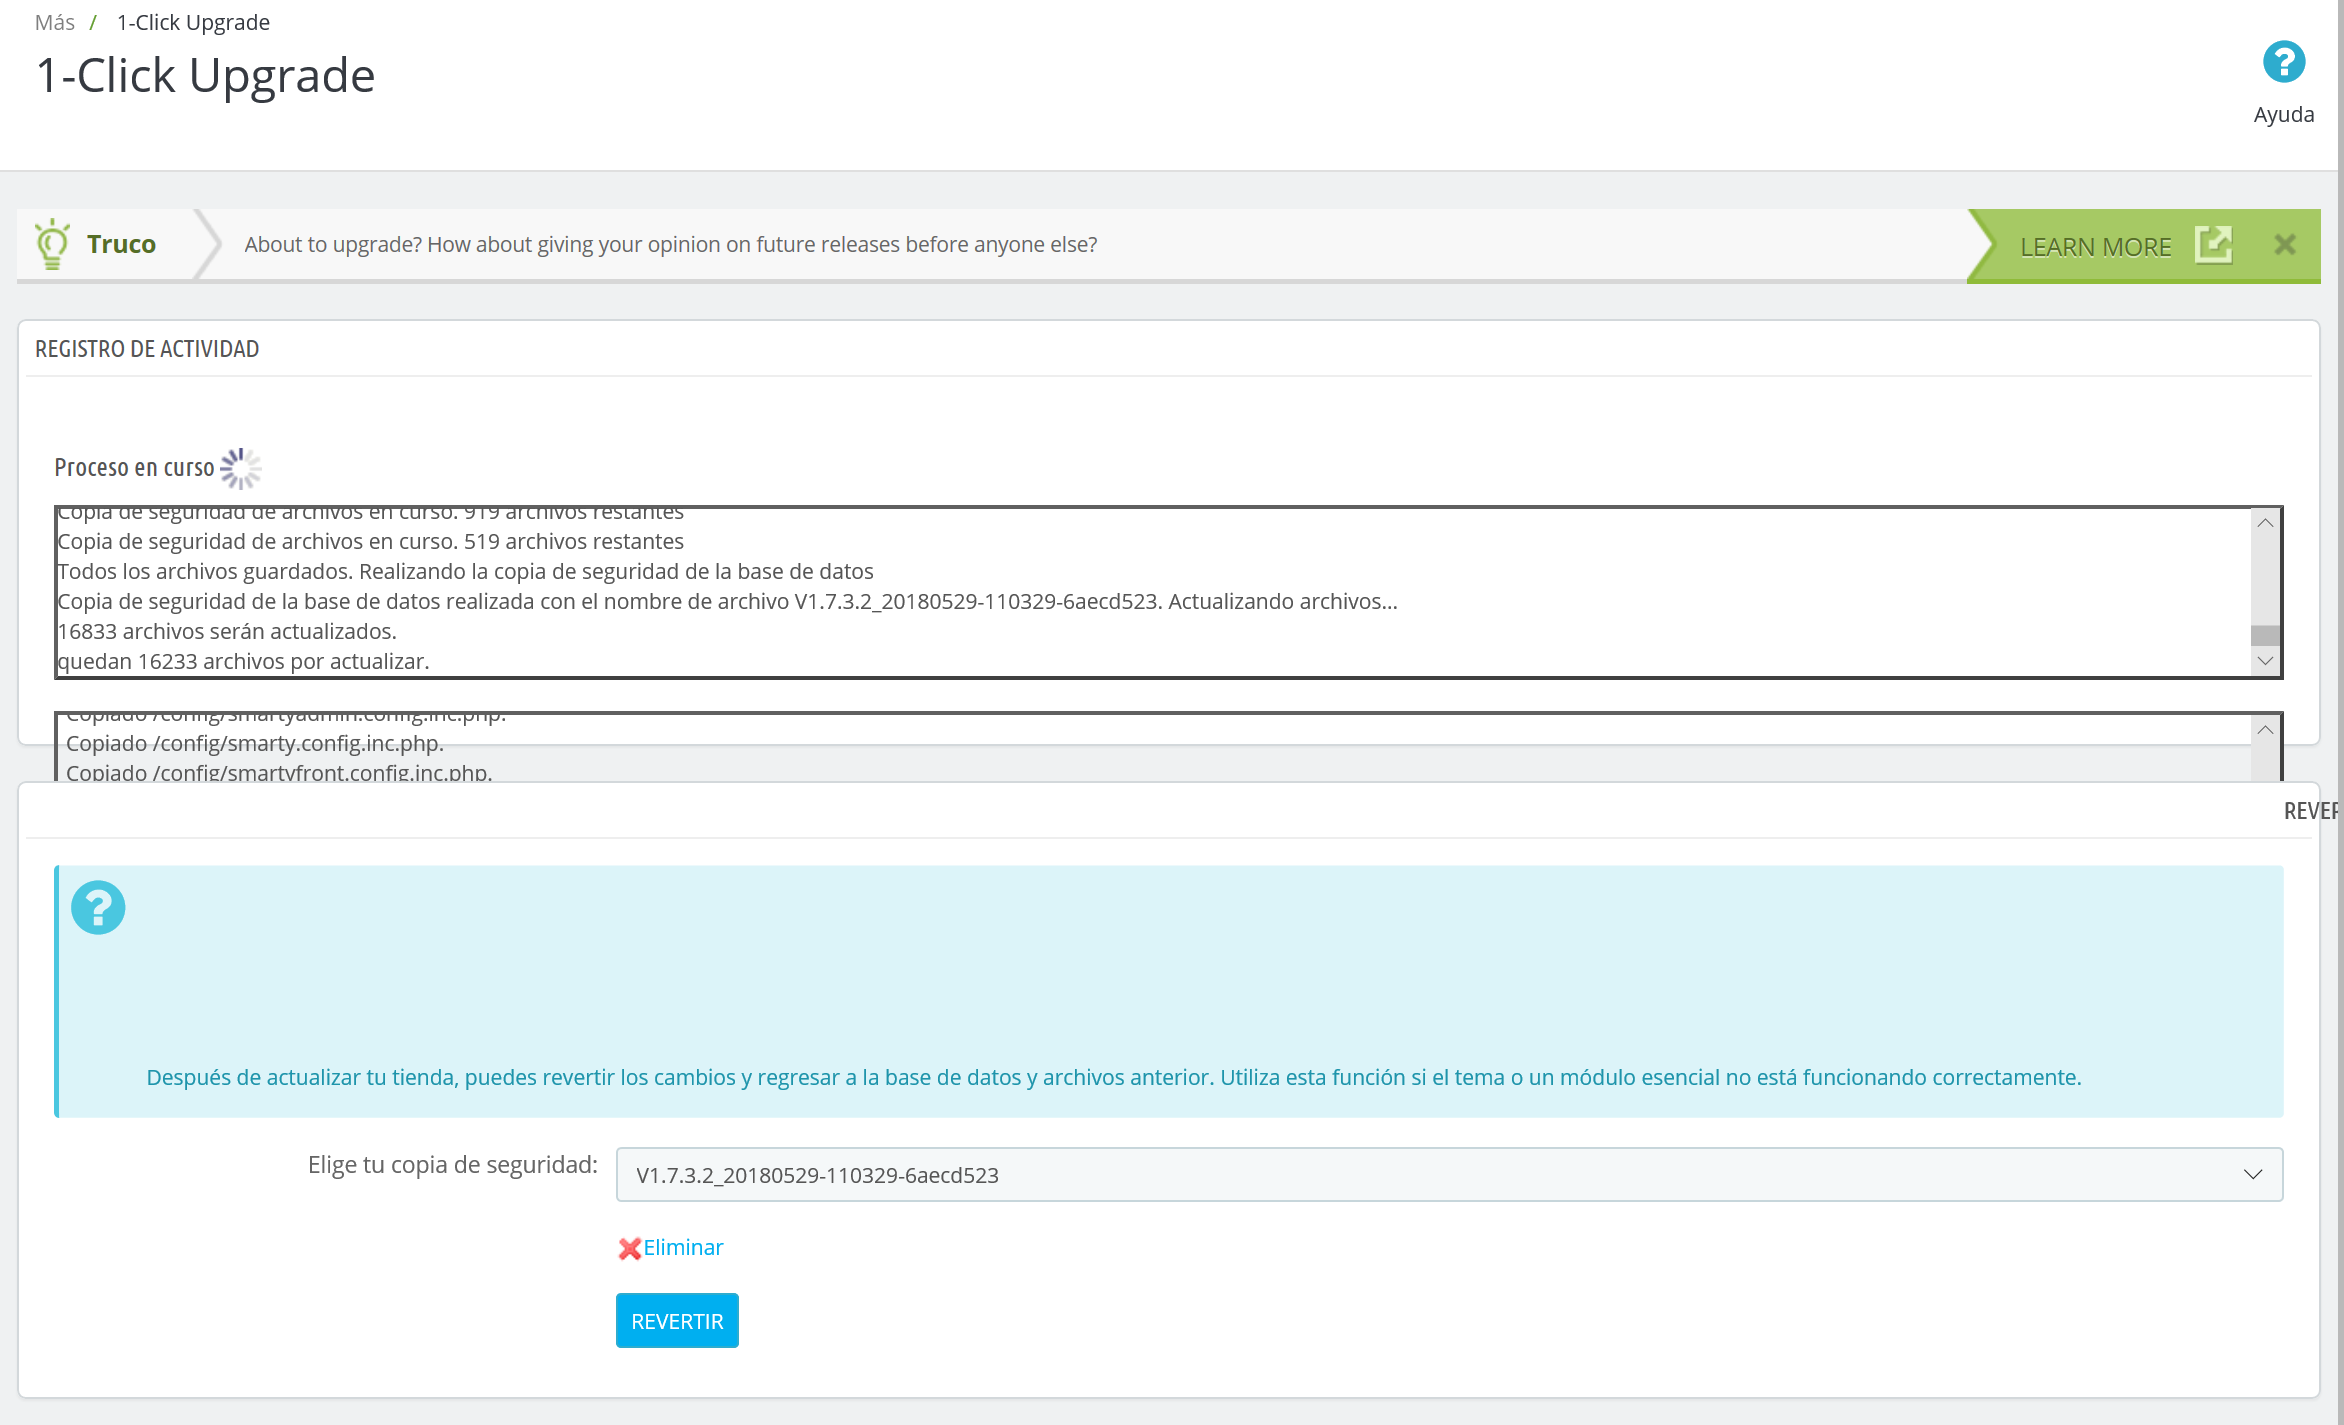The height and width of the screenshot is (1425, 2344).
Task: Click the Truco tab label
Action: tap(121, 244)
